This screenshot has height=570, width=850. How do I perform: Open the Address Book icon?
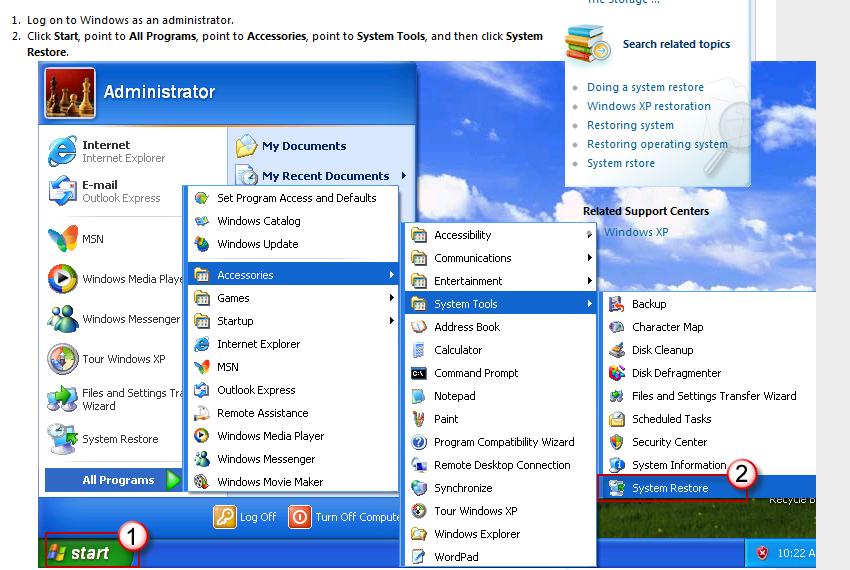pyautogui.click(x=418, y=327)
